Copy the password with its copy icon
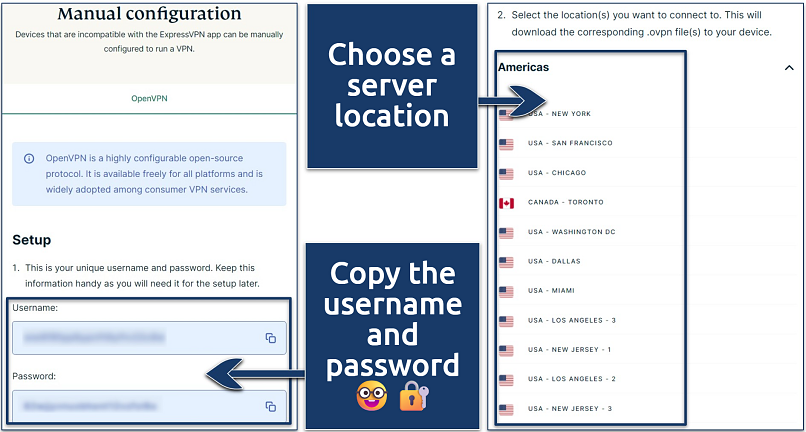806x432 pixels. click(271, 406)
